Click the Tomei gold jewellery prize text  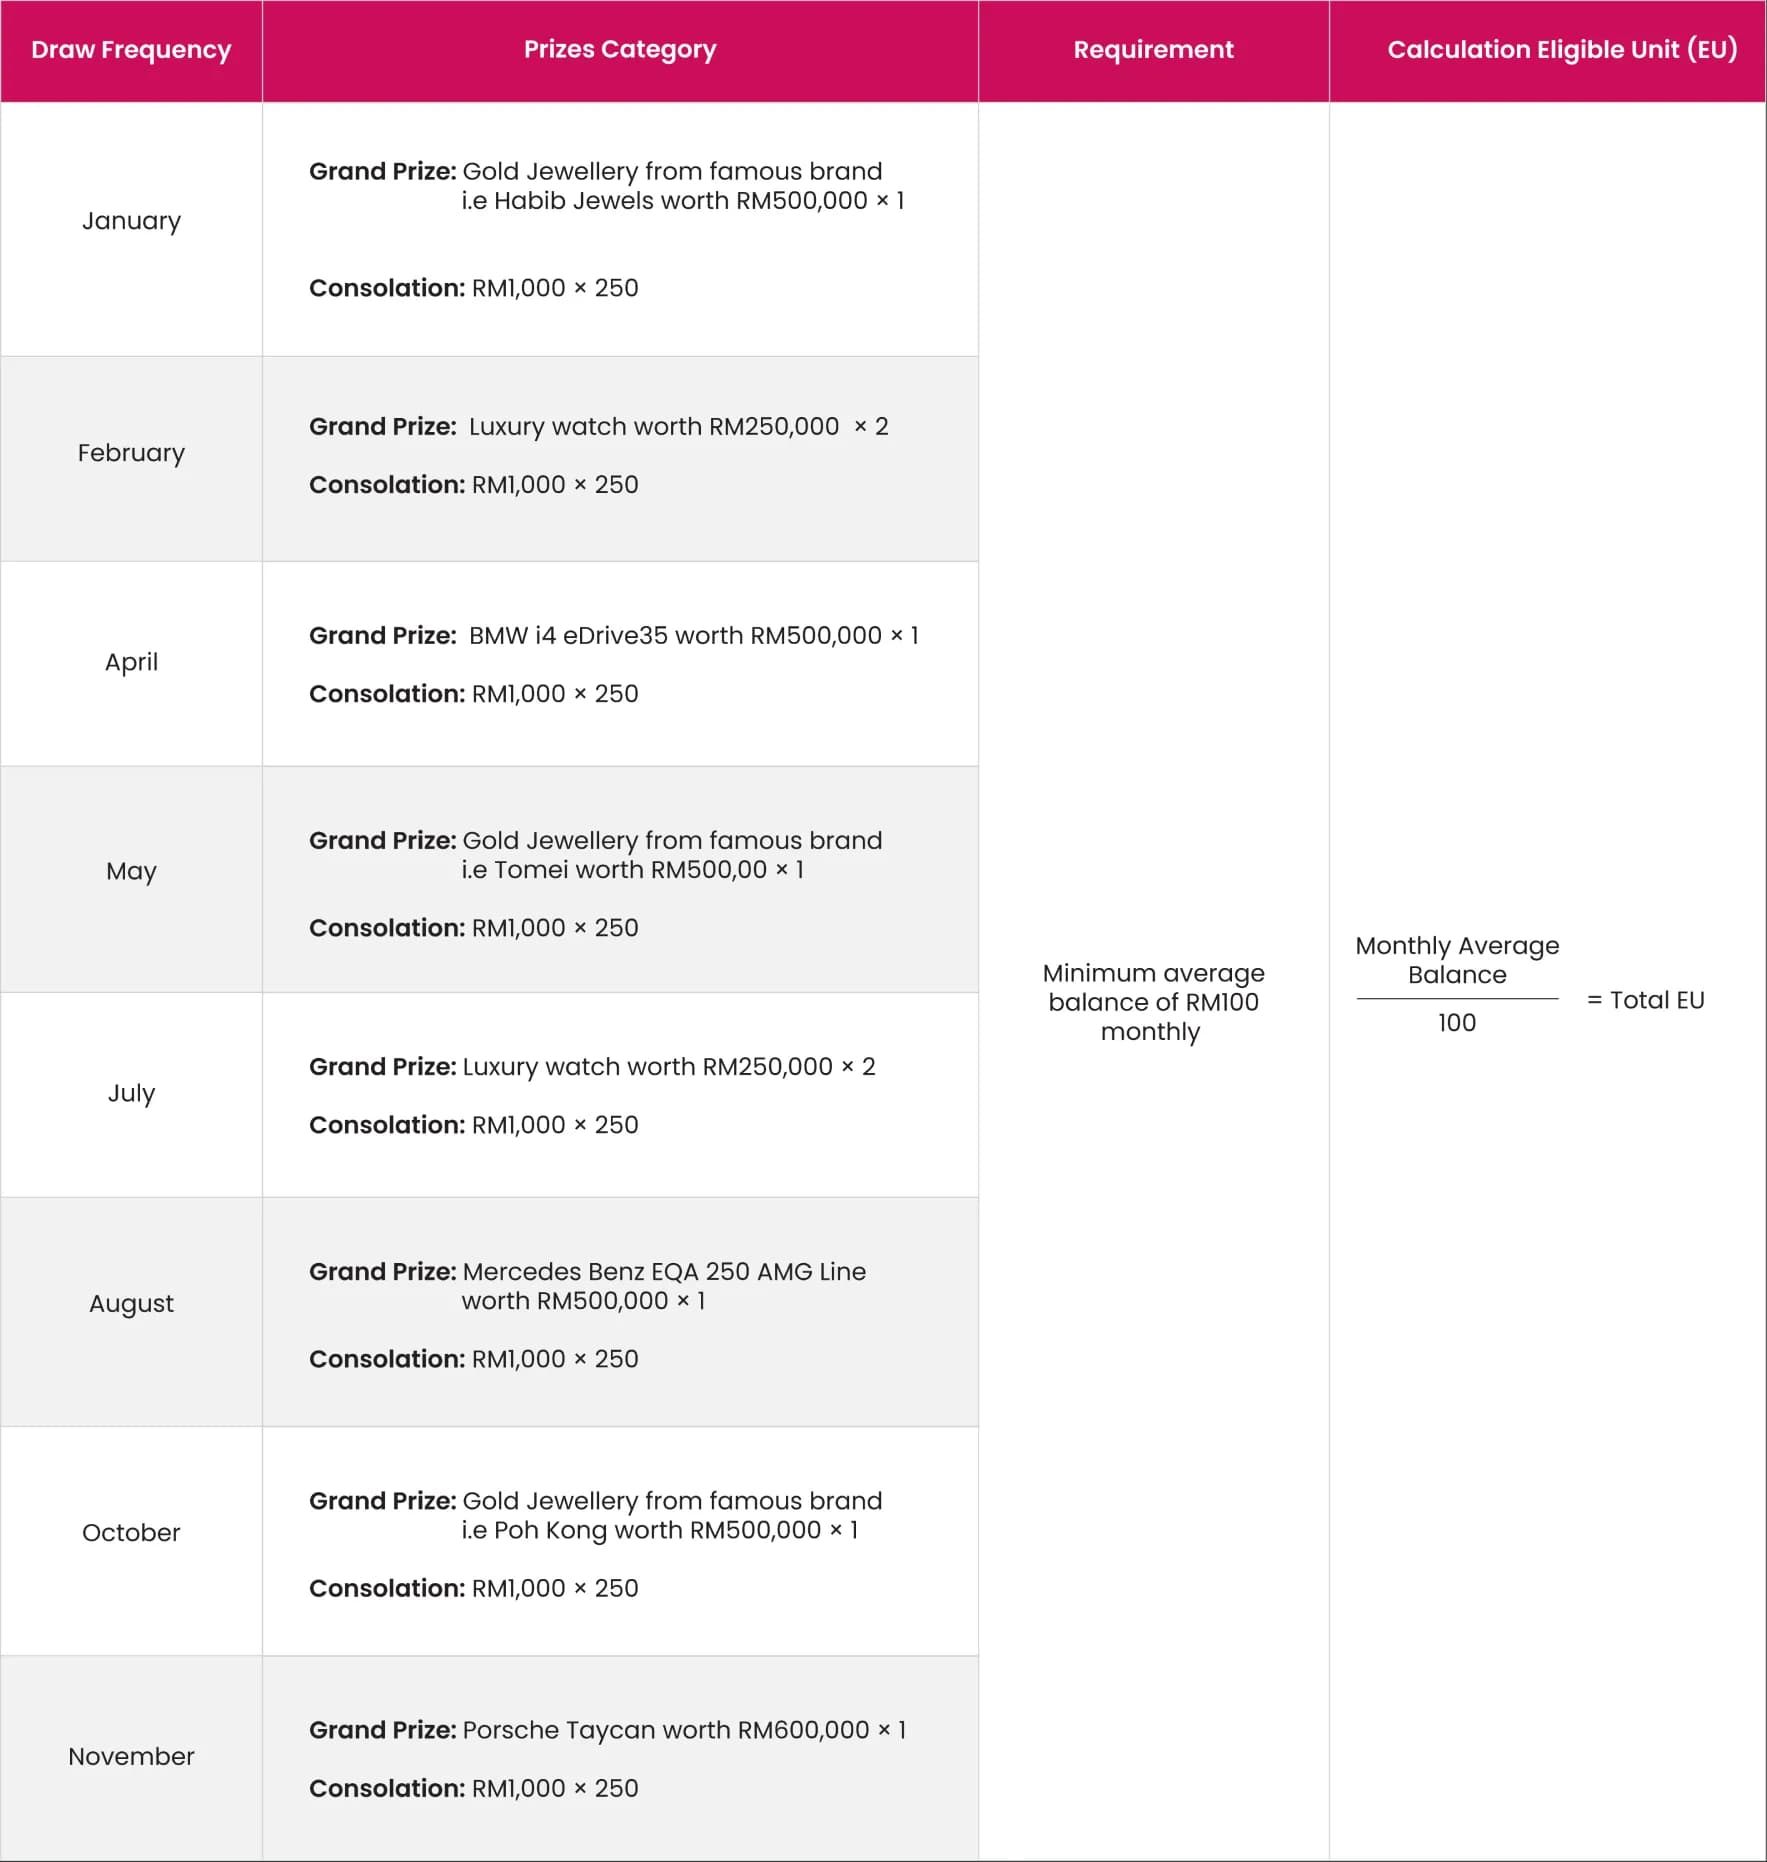[632, 870]
